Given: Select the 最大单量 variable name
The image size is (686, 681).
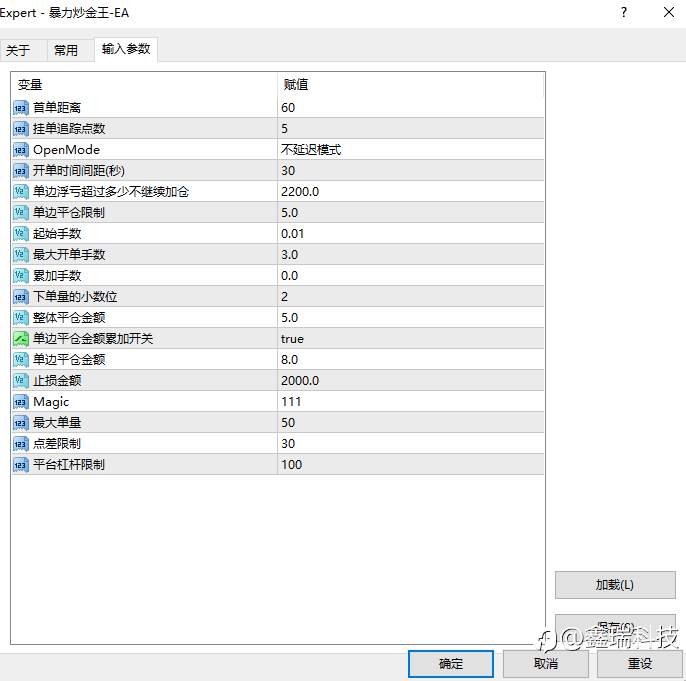Looking at the screenshot, I should [57, 423].
